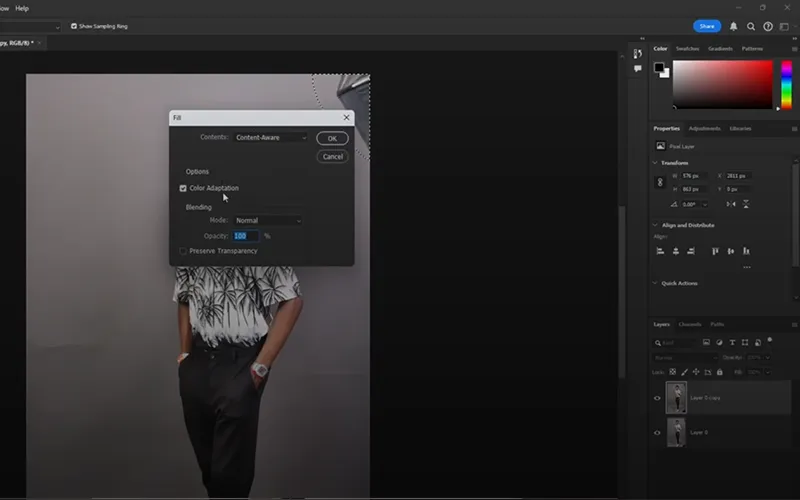Switch to the Channels tab
The width and height of the screenshot is (800, 500).
690,324
